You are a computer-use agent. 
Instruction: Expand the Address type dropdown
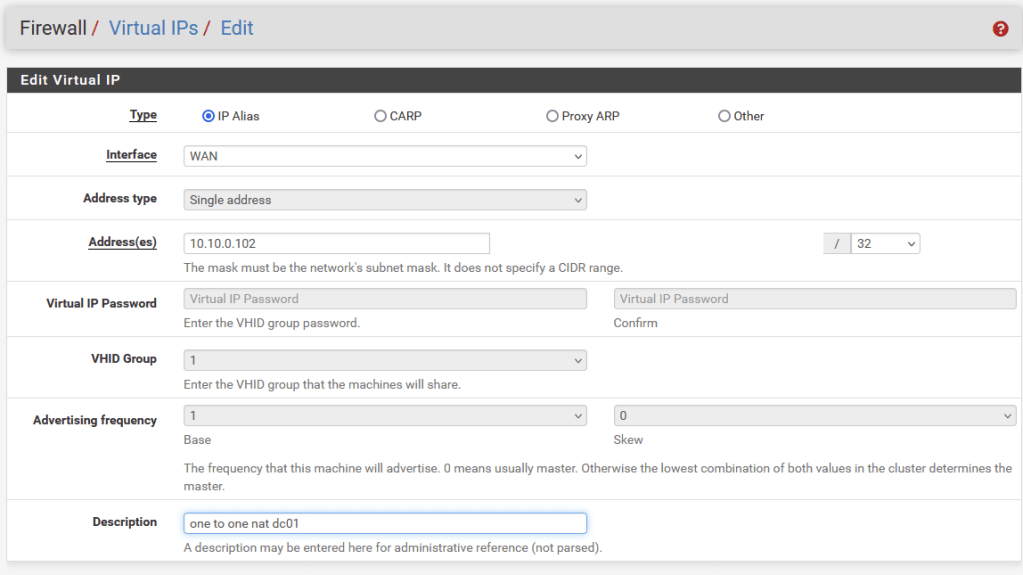tap(385, 200)
